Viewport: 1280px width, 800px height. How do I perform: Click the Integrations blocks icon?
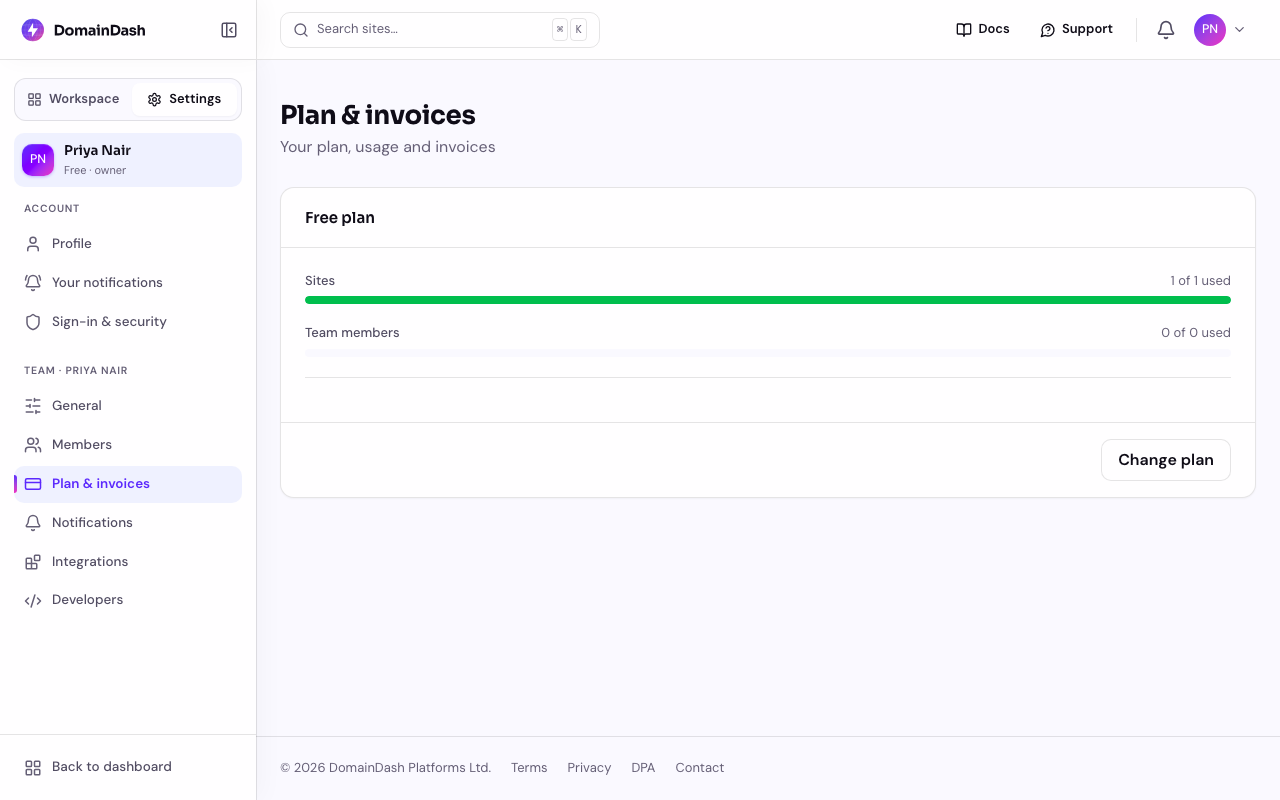coord(33,562)
